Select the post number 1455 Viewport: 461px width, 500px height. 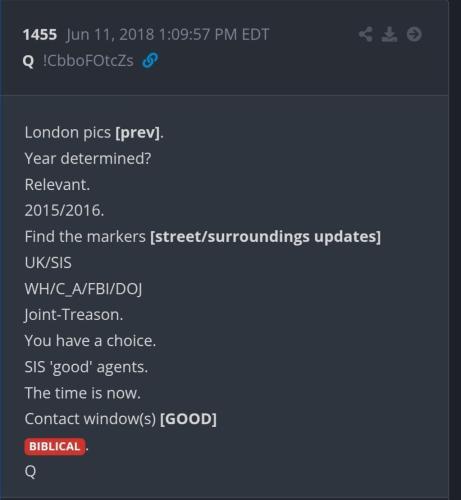pos(40,35)
